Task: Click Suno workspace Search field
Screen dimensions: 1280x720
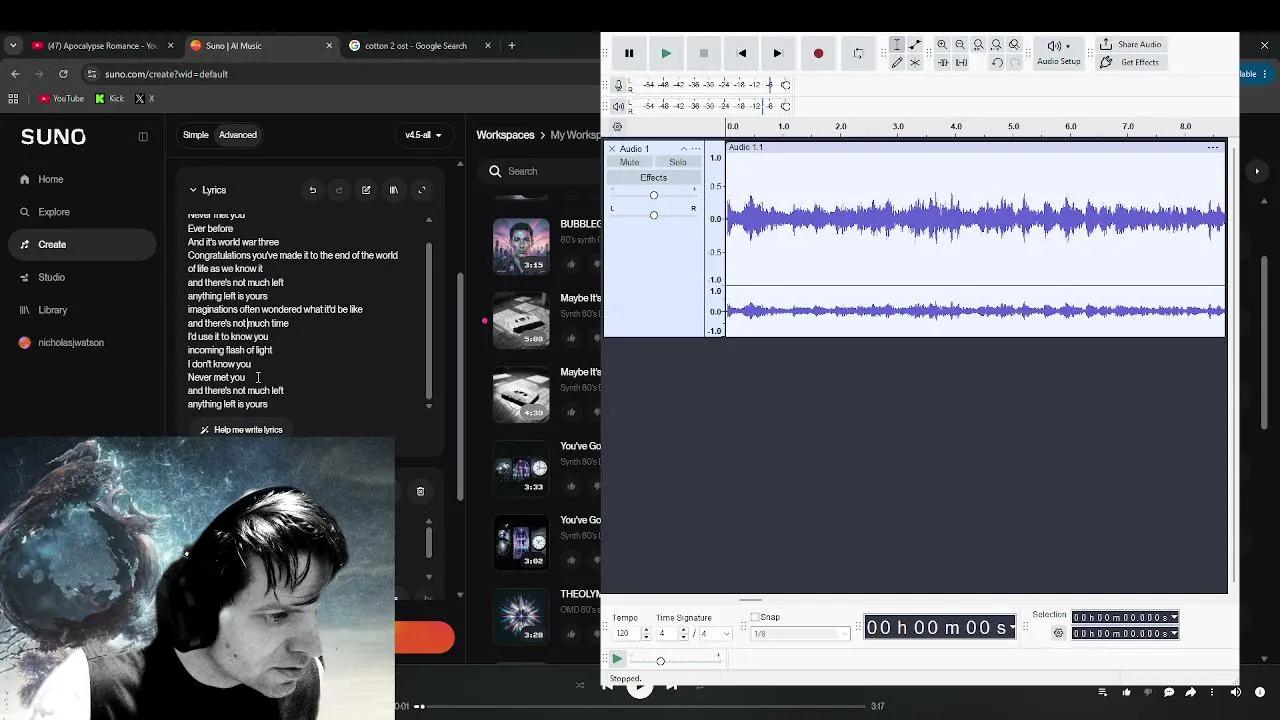Action: (540, 171)
